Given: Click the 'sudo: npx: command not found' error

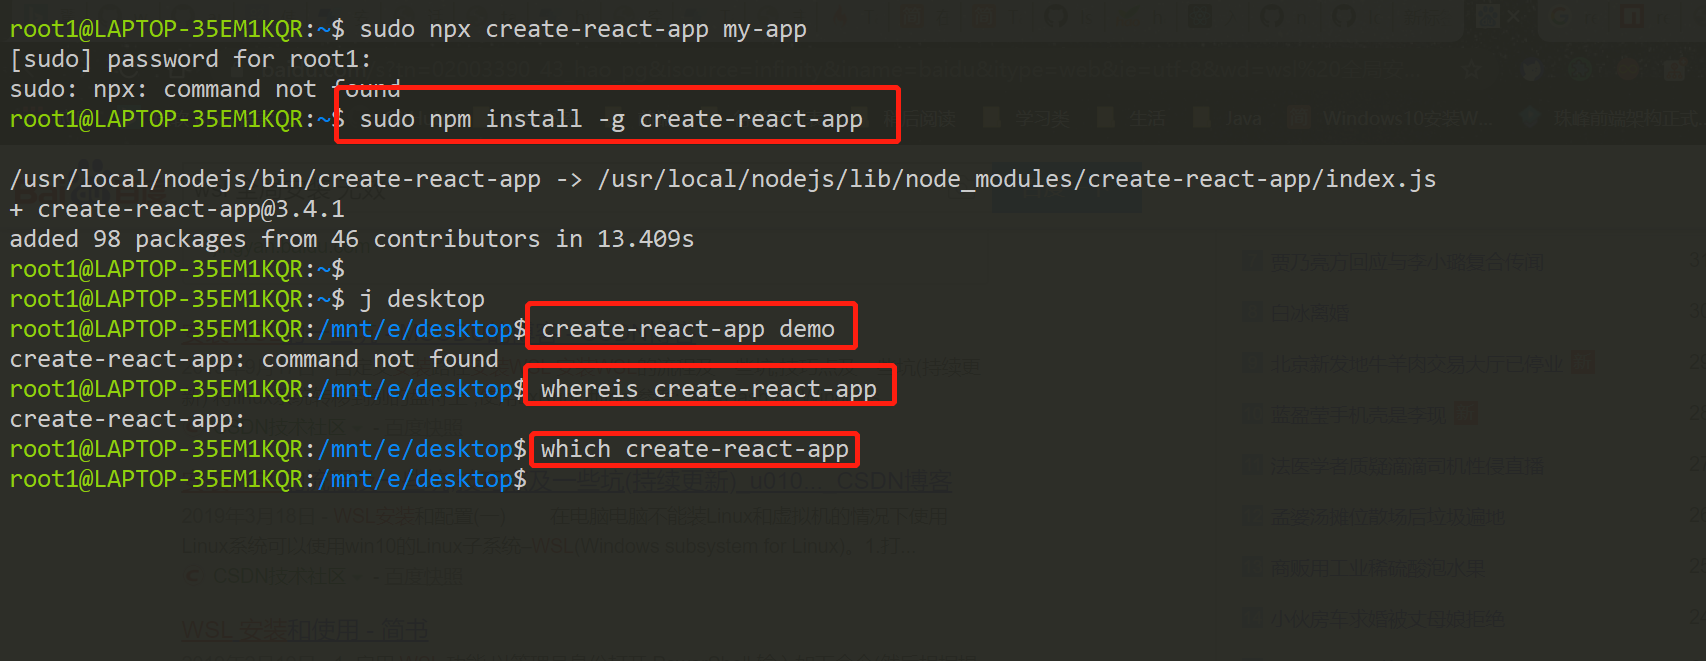Looking at the screenshot, I should coord(205,89).
